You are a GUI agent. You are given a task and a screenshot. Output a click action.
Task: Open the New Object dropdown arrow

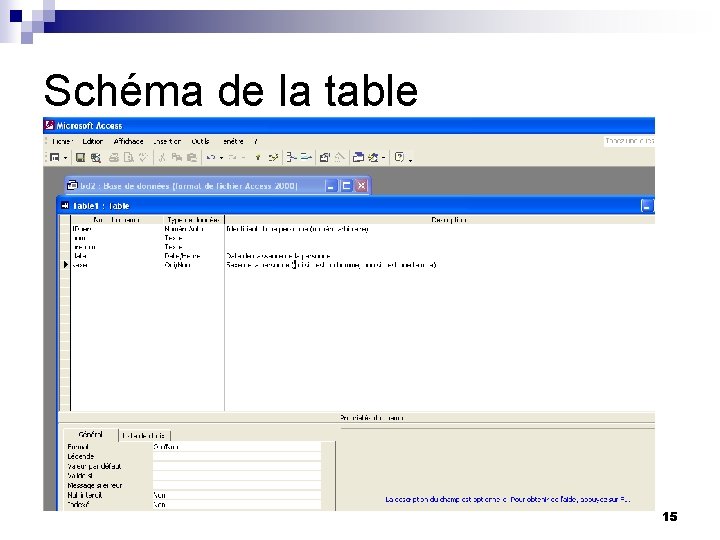383,158
